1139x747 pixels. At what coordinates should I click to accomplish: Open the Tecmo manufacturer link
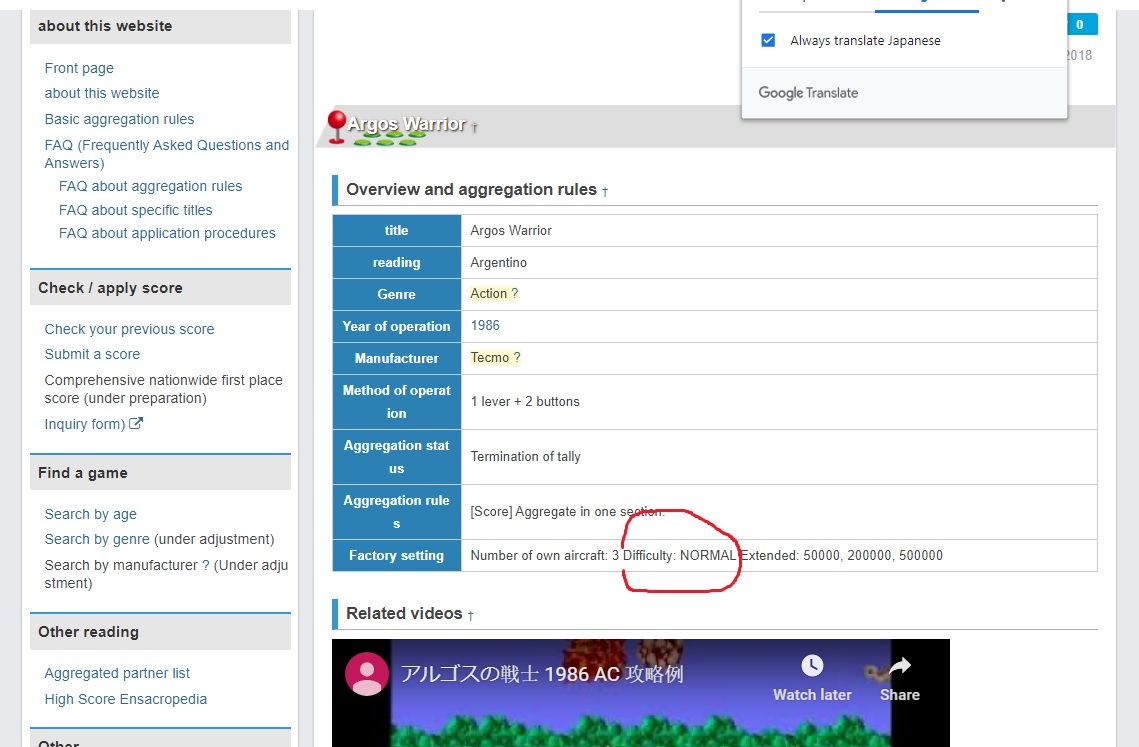pos(490,358)
